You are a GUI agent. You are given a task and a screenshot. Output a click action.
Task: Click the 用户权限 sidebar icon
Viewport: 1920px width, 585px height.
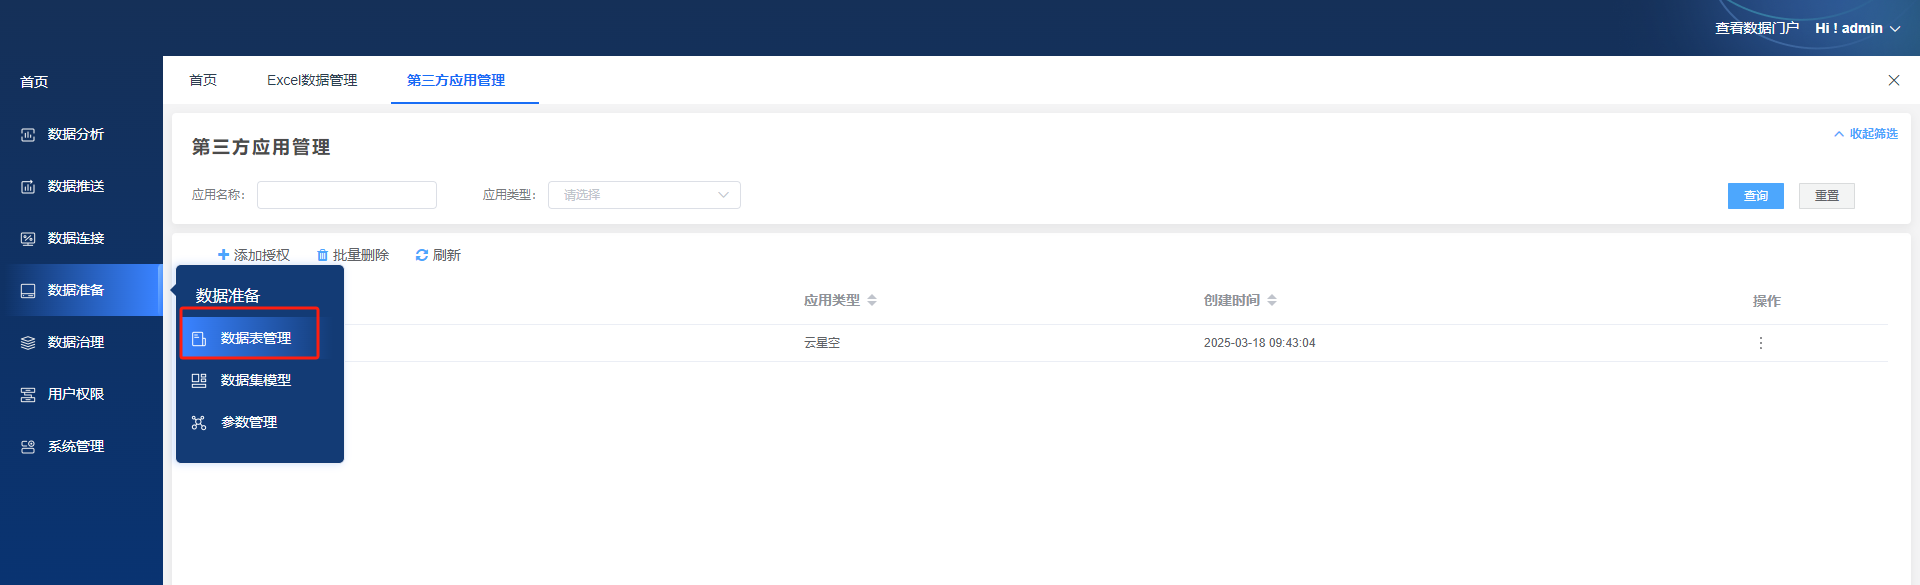(28, 395)
